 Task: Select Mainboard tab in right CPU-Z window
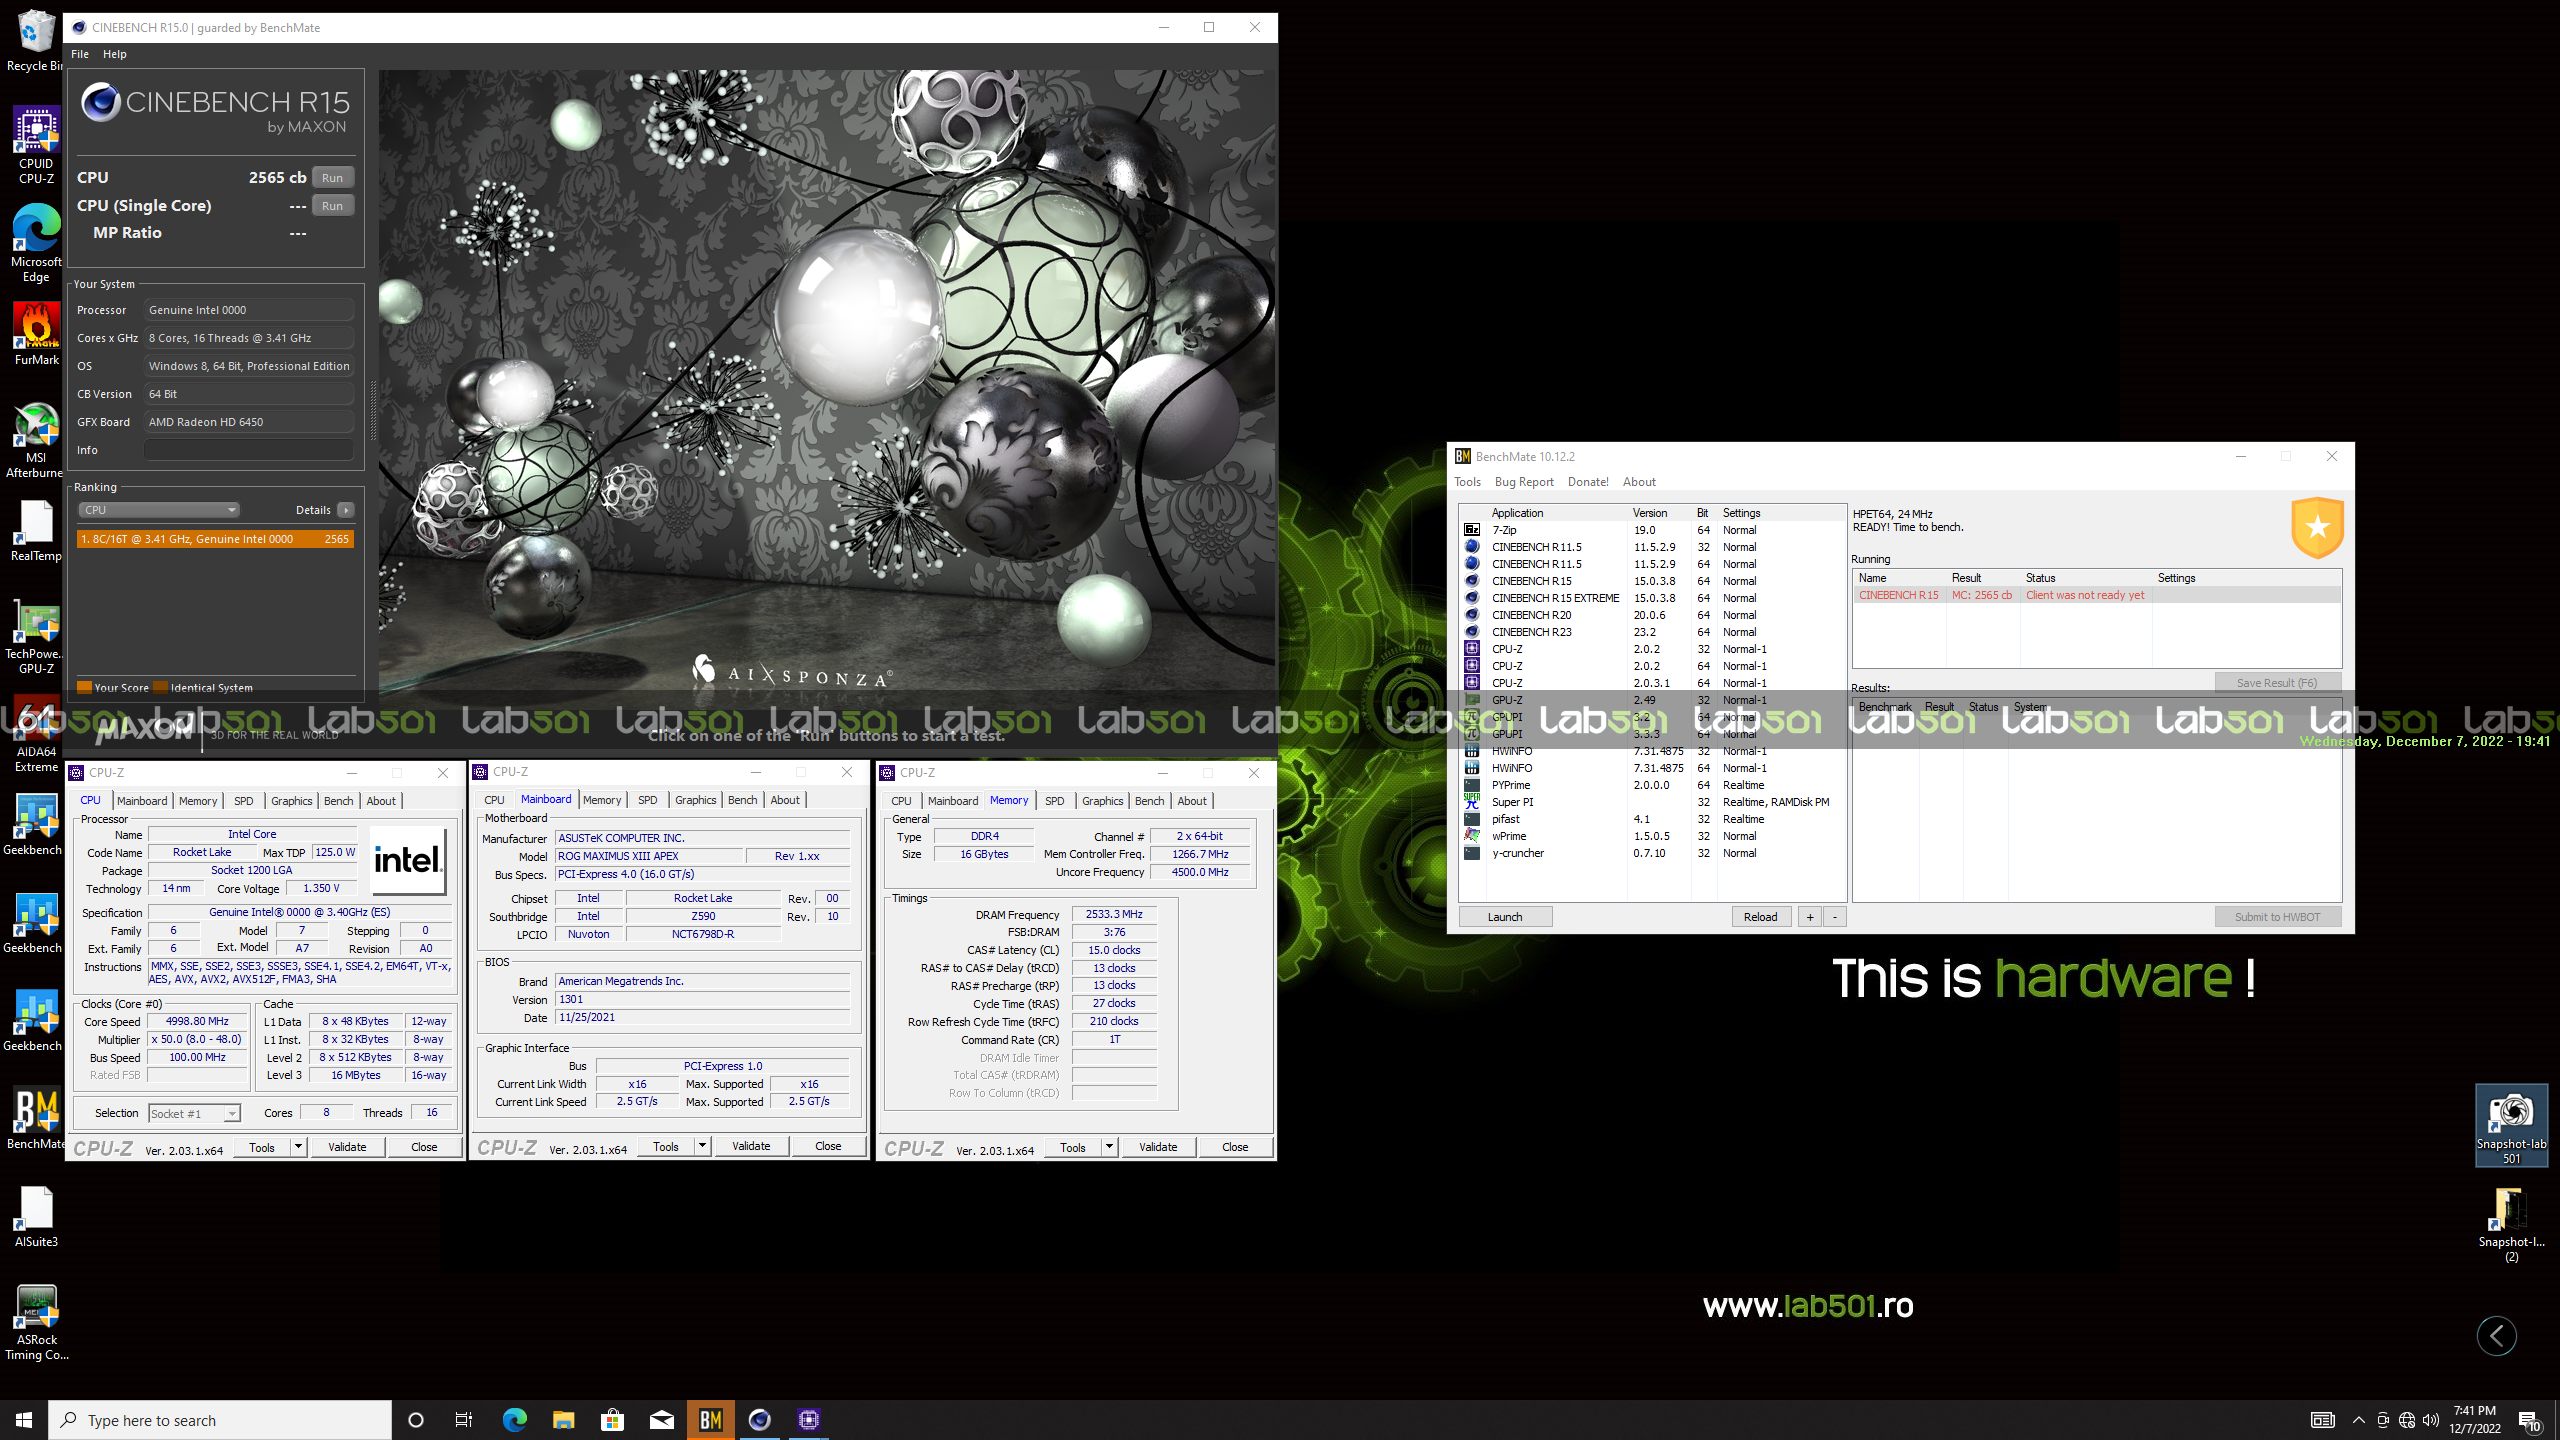pyautogui.click(x=952, y=801)
